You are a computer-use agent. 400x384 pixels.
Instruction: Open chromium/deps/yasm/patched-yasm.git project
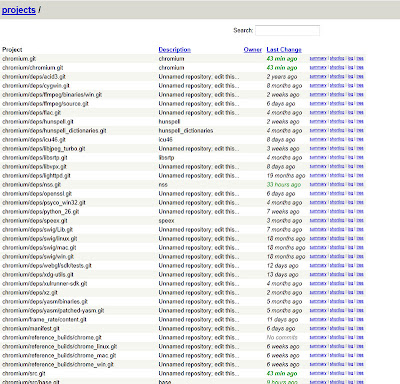pos(53,311)
